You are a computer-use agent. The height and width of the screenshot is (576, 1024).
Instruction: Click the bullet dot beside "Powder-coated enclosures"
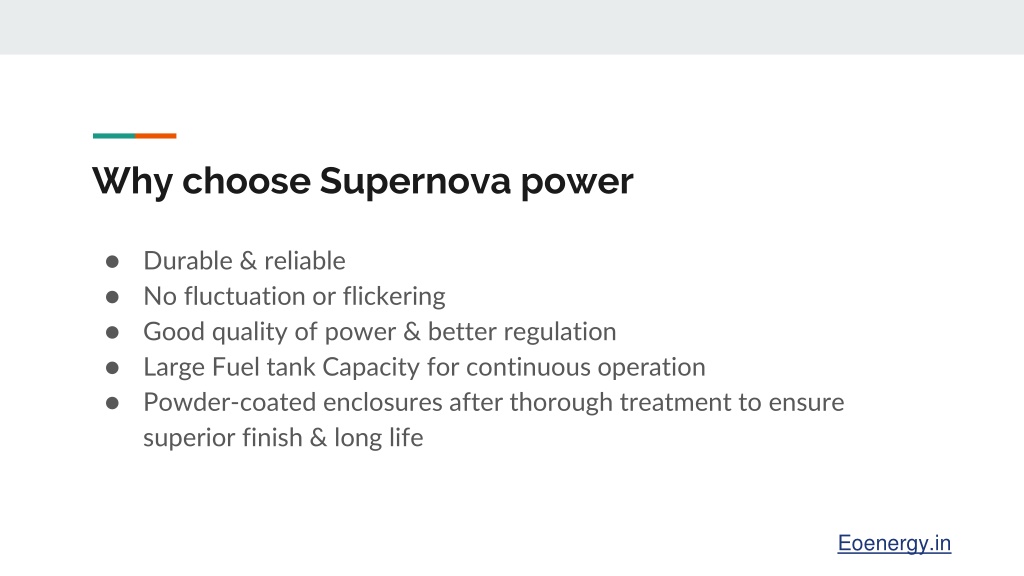(x=112, y=403)
